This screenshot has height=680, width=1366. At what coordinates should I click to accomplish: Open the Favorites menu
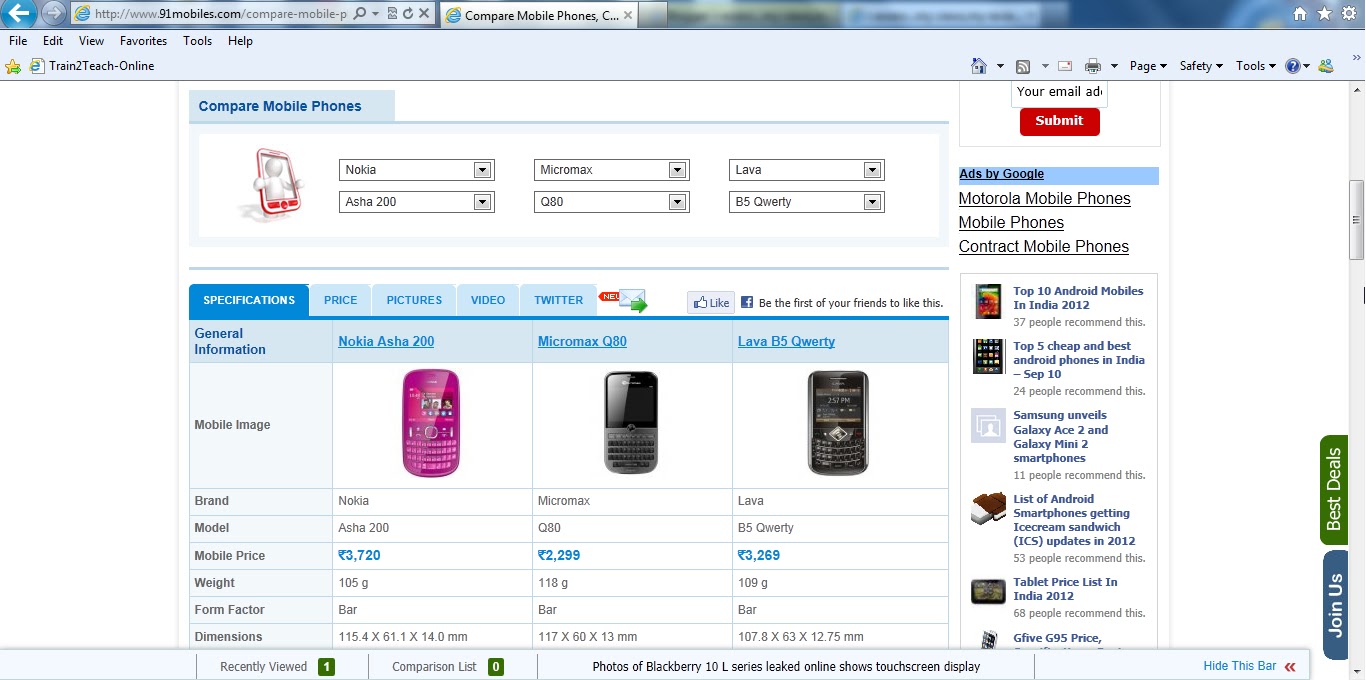pyautogui.click(x=143, y=41)
